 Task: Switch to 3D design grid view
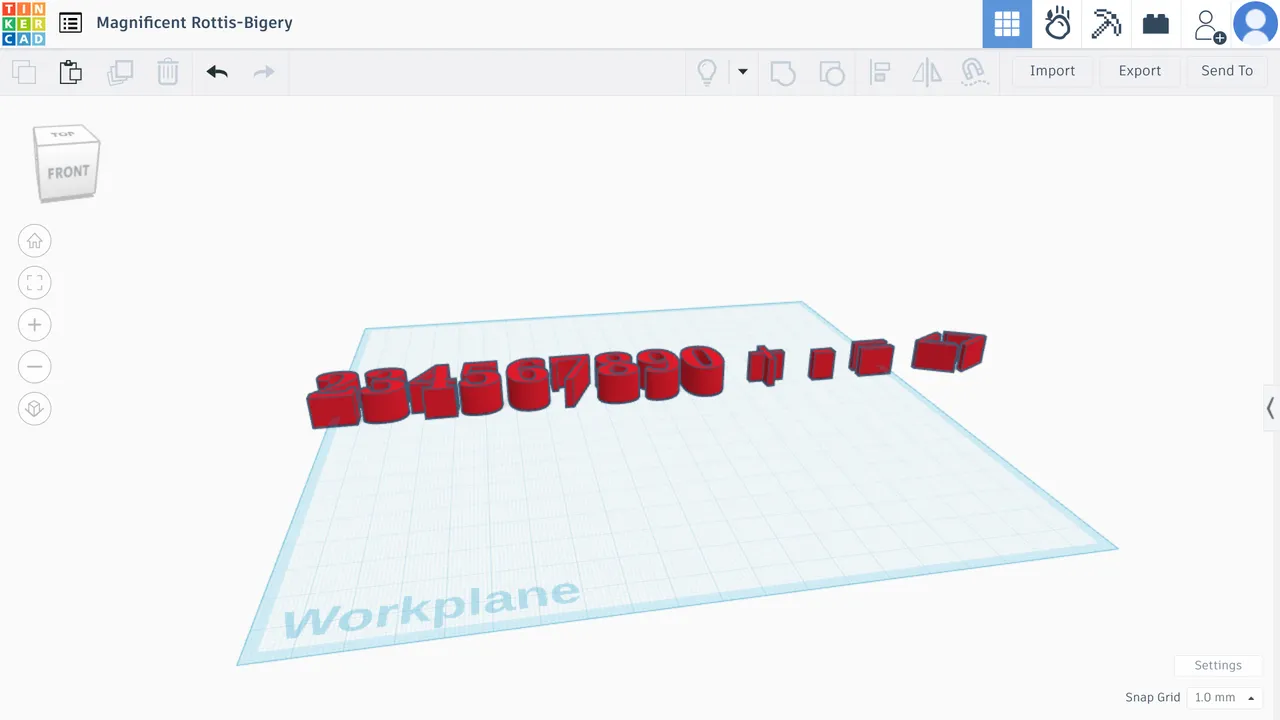point(1007,24)
